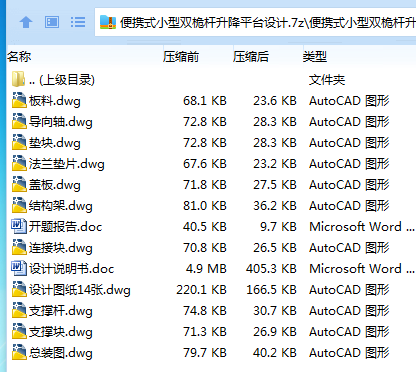416x372 pixels.
Task: Click the 71.8 KB size of 盖板.dwg
Action: [x=205, y=185]
